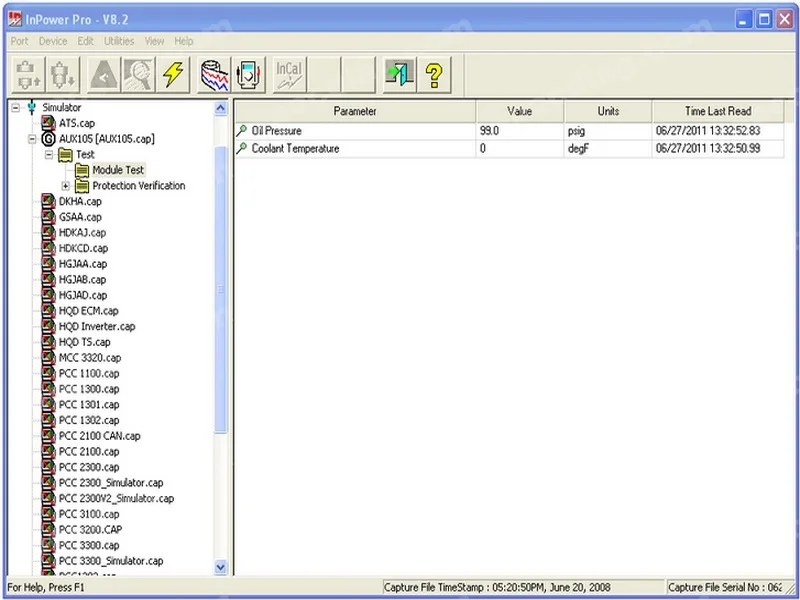
Task: Select PCC 2300.cap capture file
Action: pos(89,467)
